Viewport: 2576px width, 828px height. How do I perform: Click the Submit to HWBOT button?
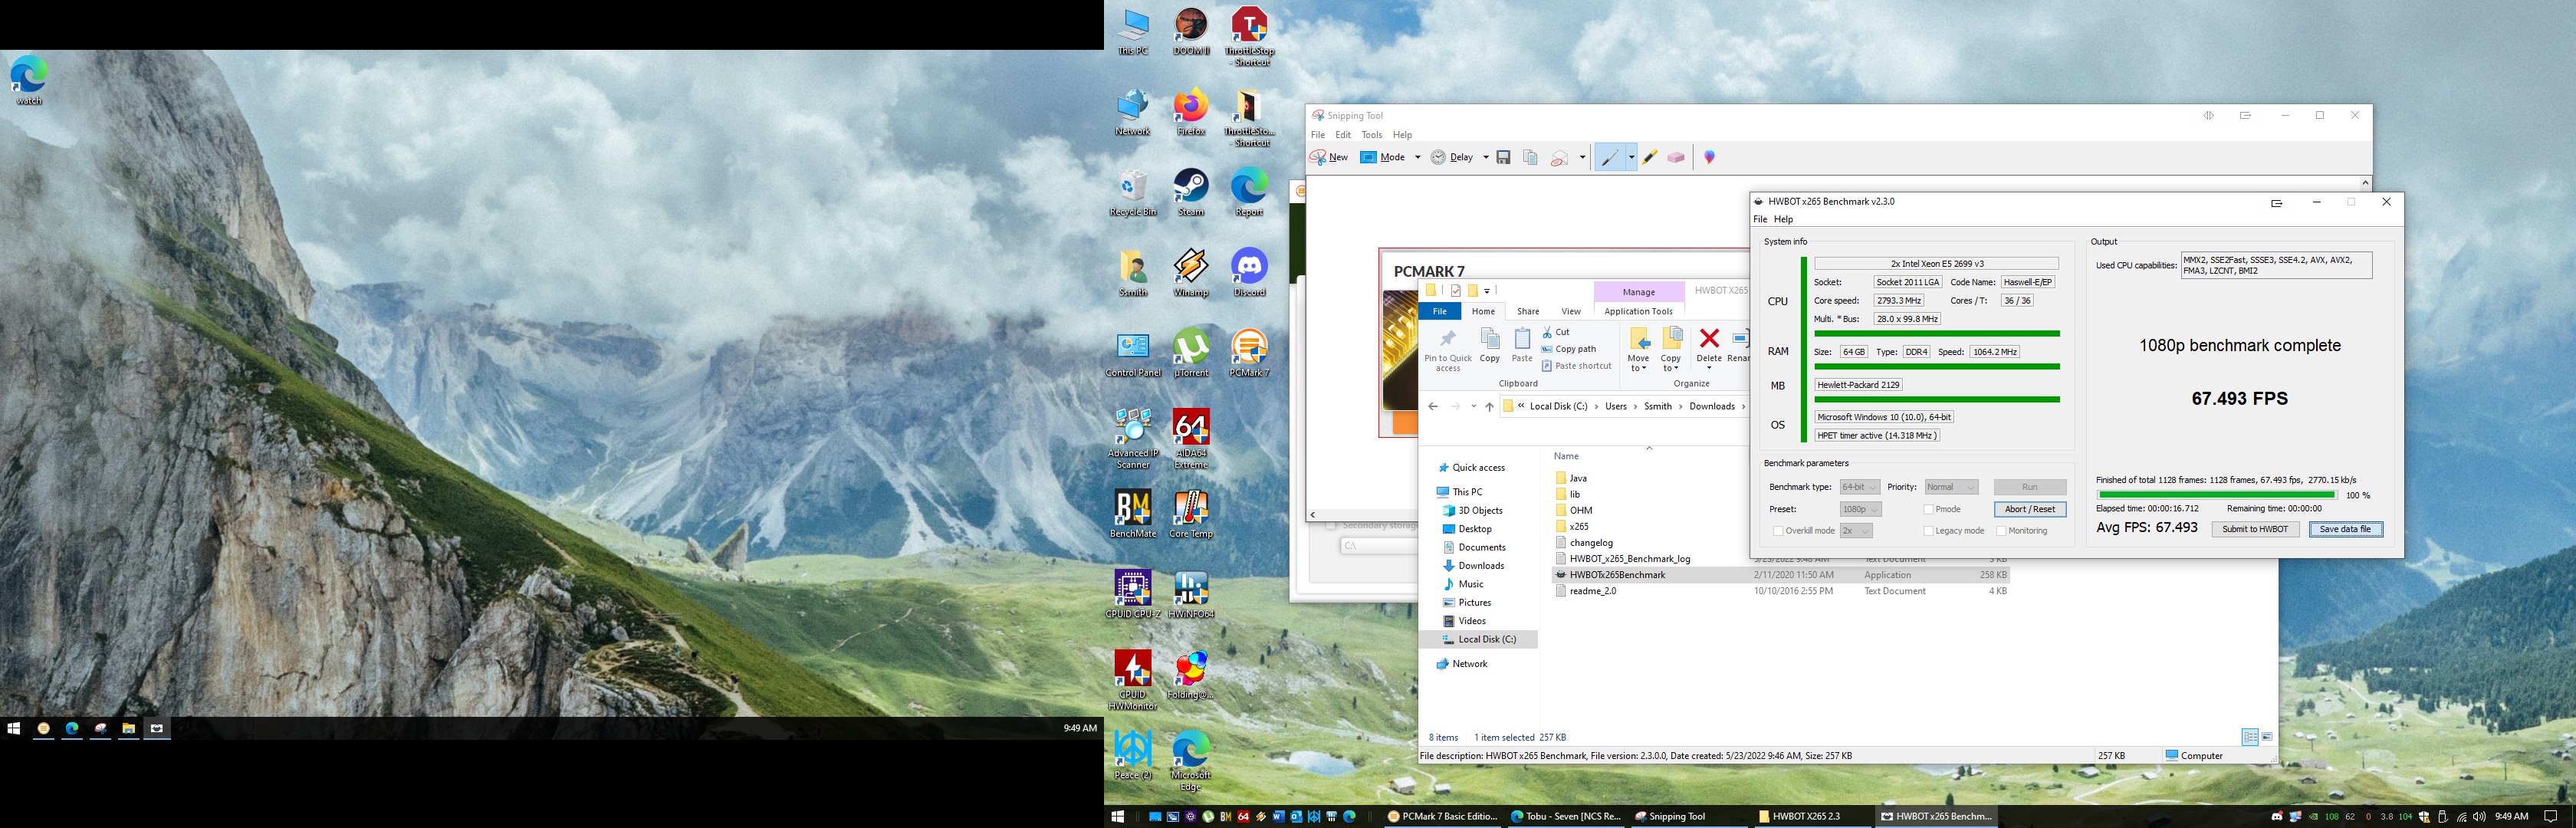2255,530
